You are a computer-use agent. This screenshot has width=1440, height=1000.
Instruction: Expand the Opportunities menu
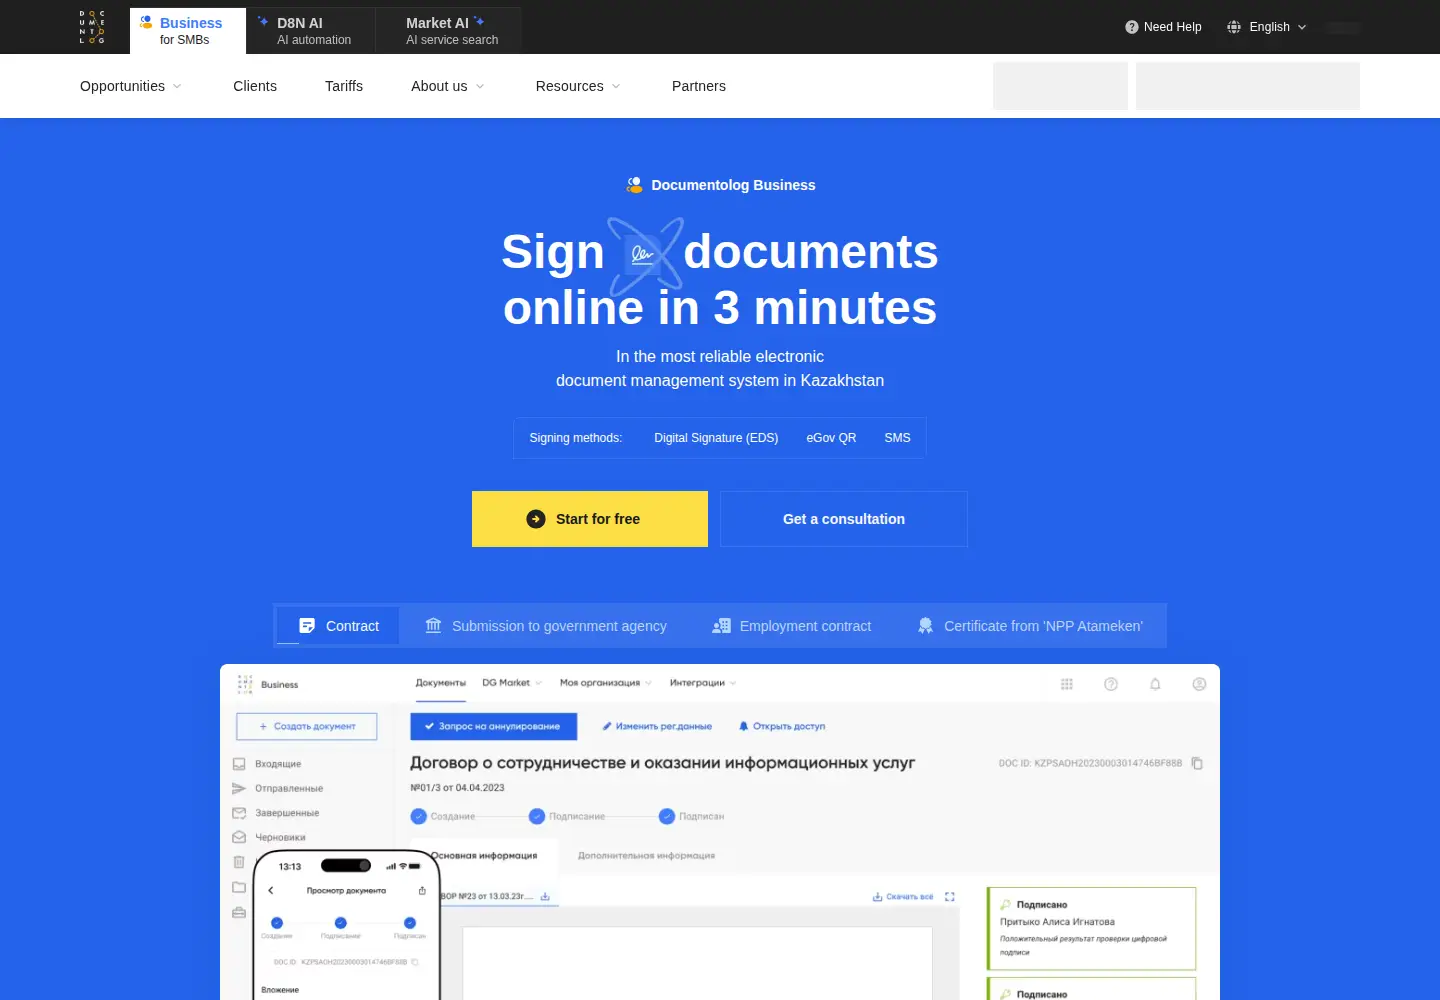point(131,86)
